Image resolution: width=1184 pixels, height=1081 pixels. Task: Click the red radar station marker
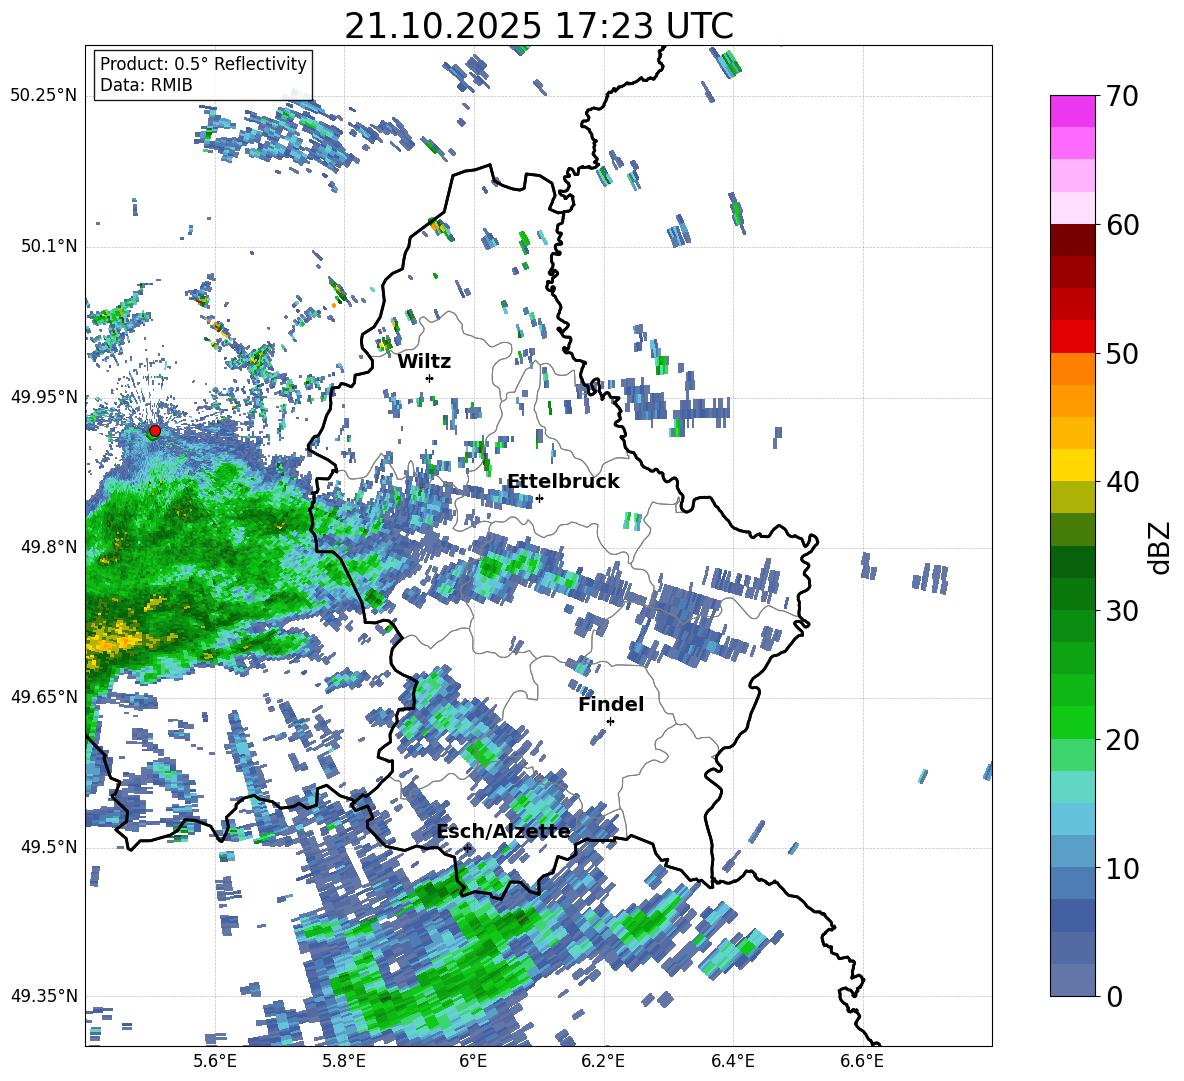tap(155, 430)
